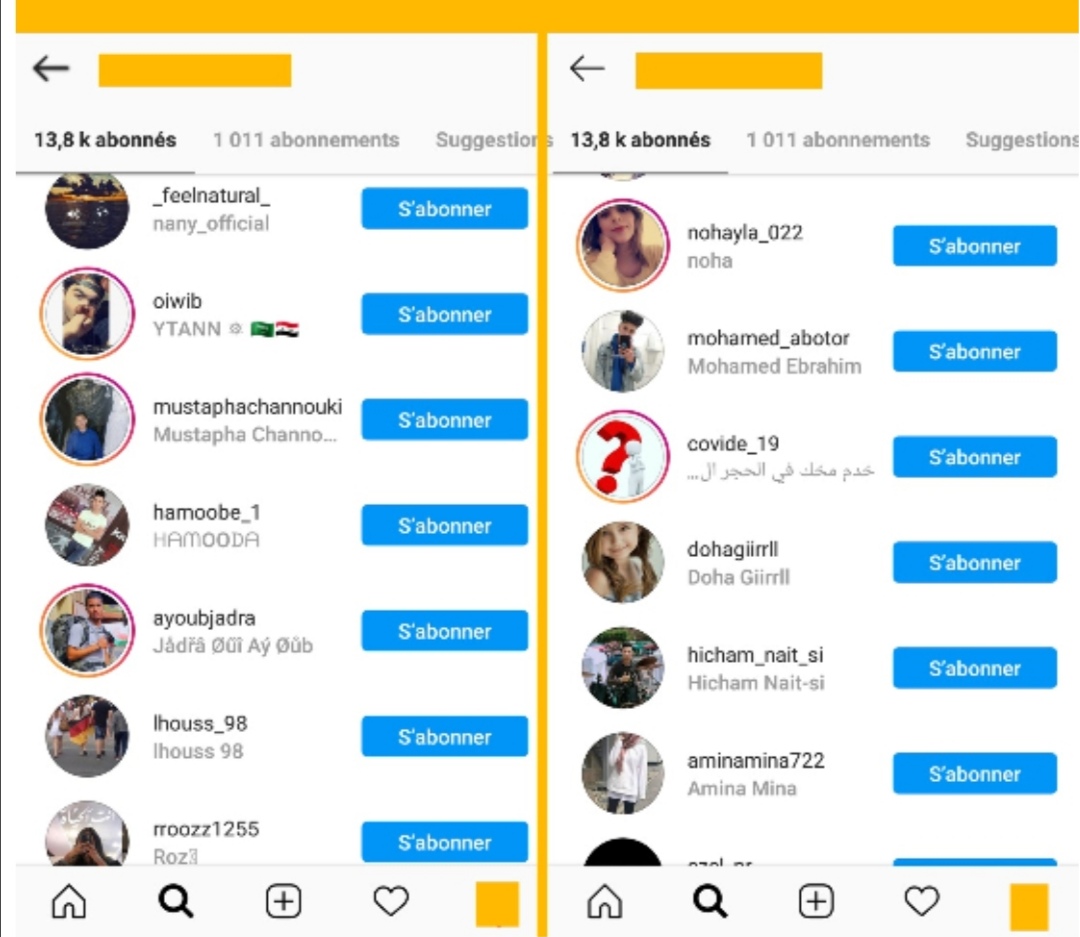Subscribe to dohagiirrll account
The height and width of the screenshot is (937, 1080).
click(x=975, y=562)
